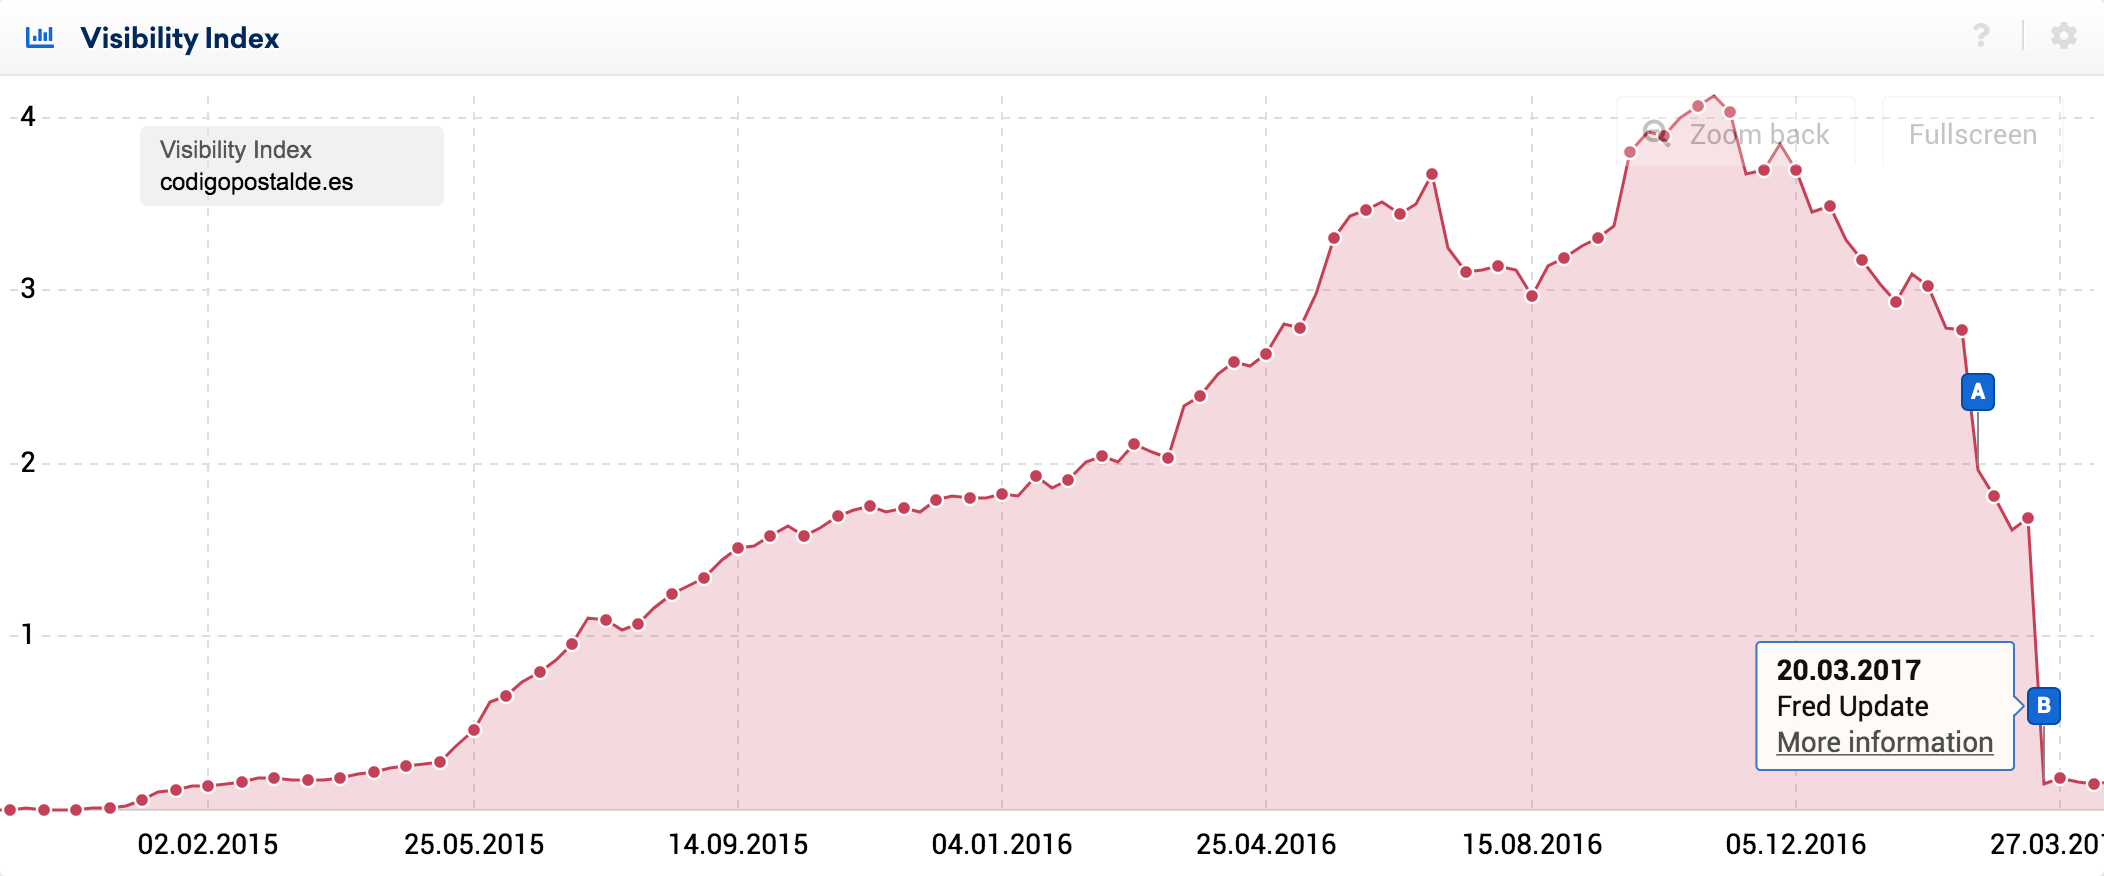Click the Visibility Index panel title

180,38
